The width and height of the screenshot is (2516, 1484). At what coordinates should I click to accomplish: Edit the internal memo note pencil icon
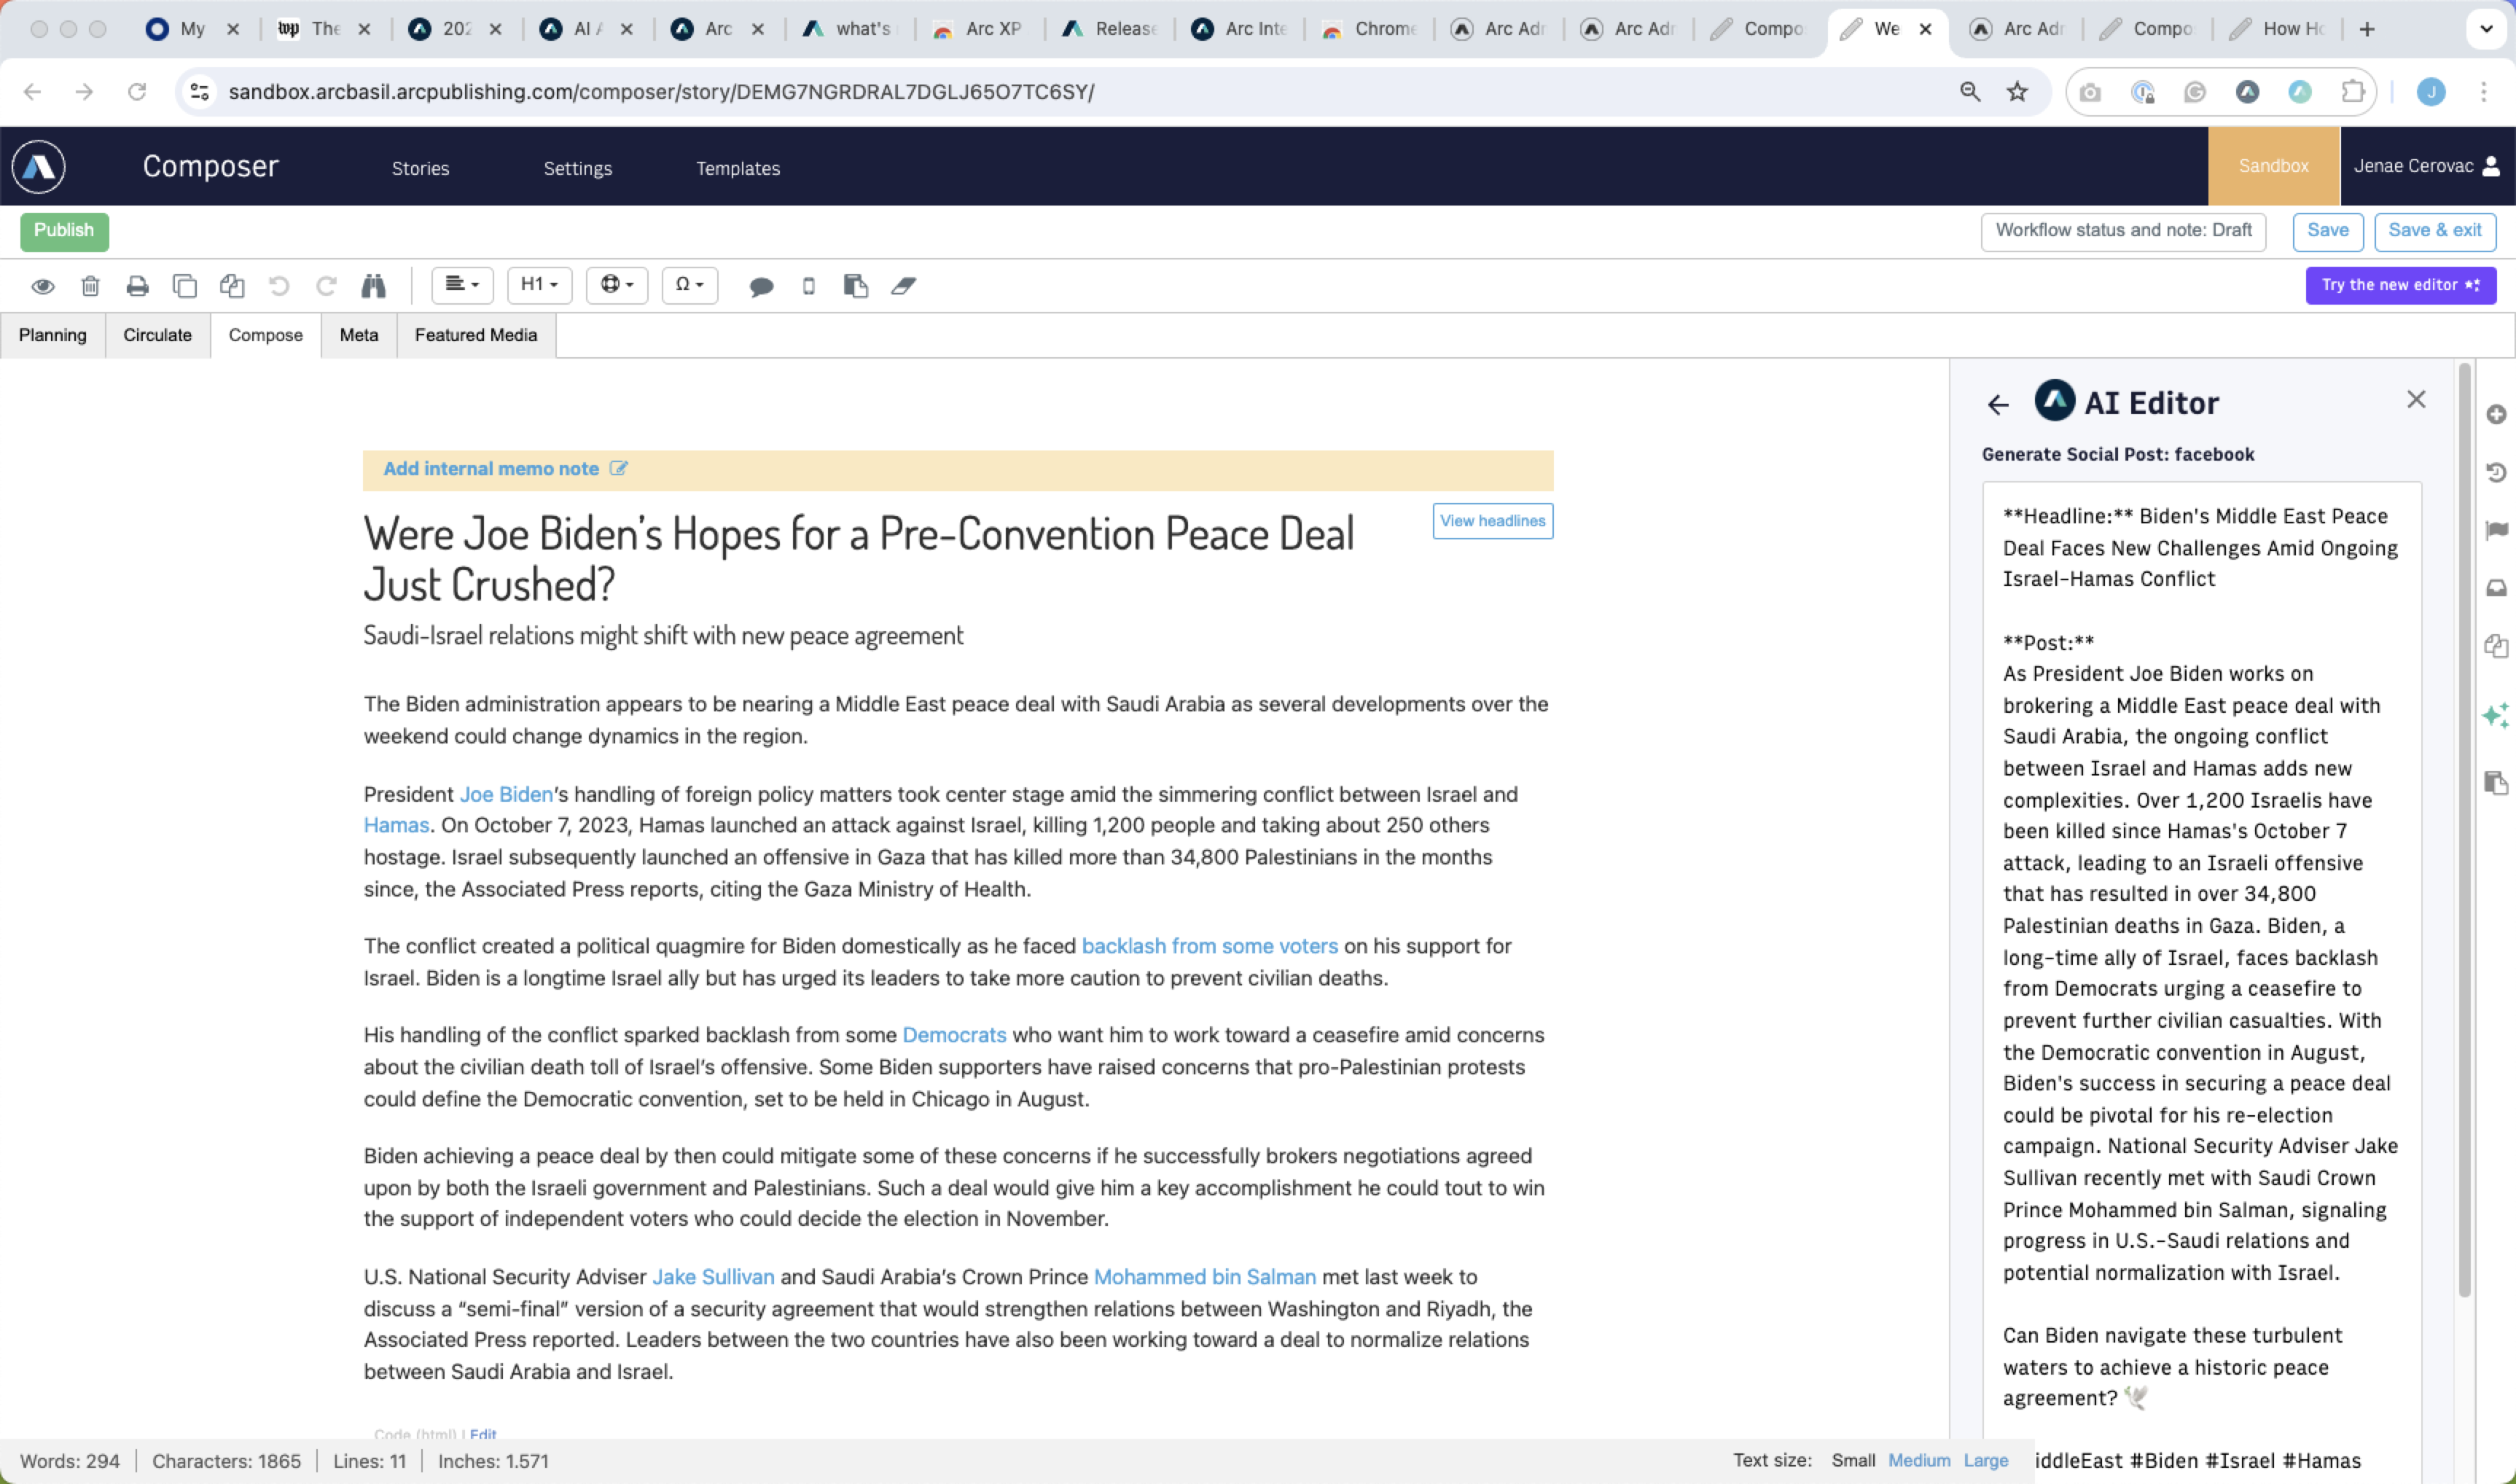coord(619,468)
